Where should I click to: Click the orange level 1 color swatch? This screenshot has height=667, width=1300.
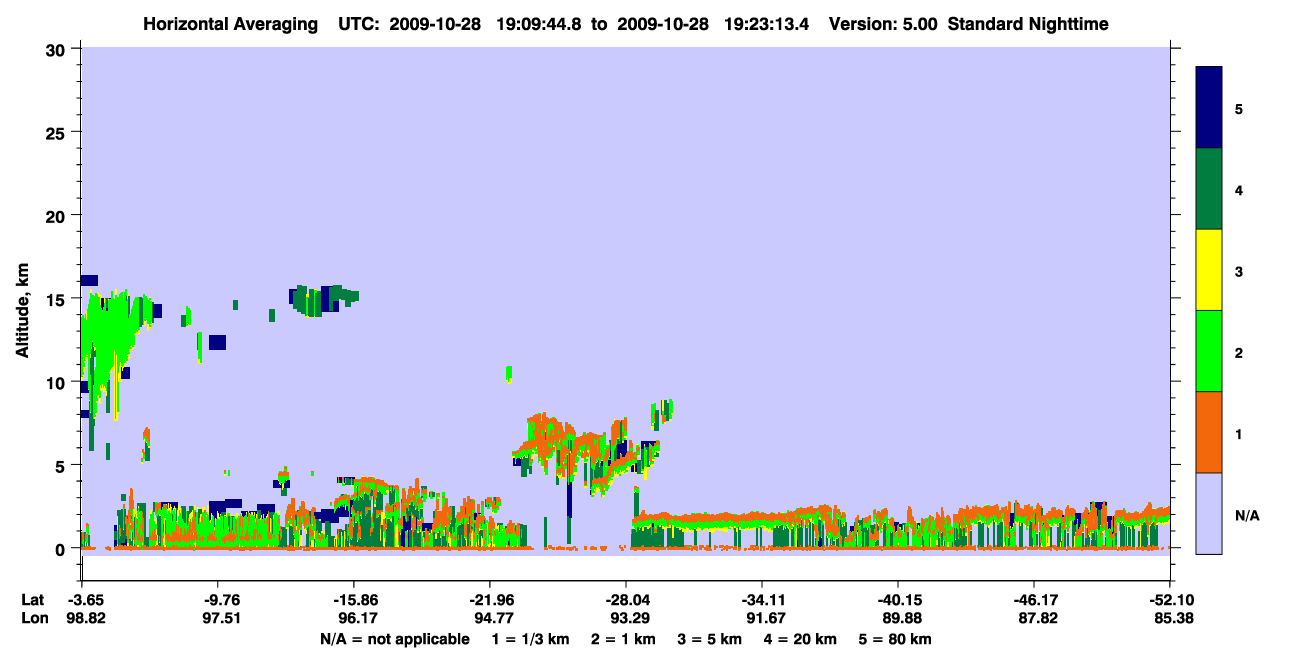pos(1209,432)
